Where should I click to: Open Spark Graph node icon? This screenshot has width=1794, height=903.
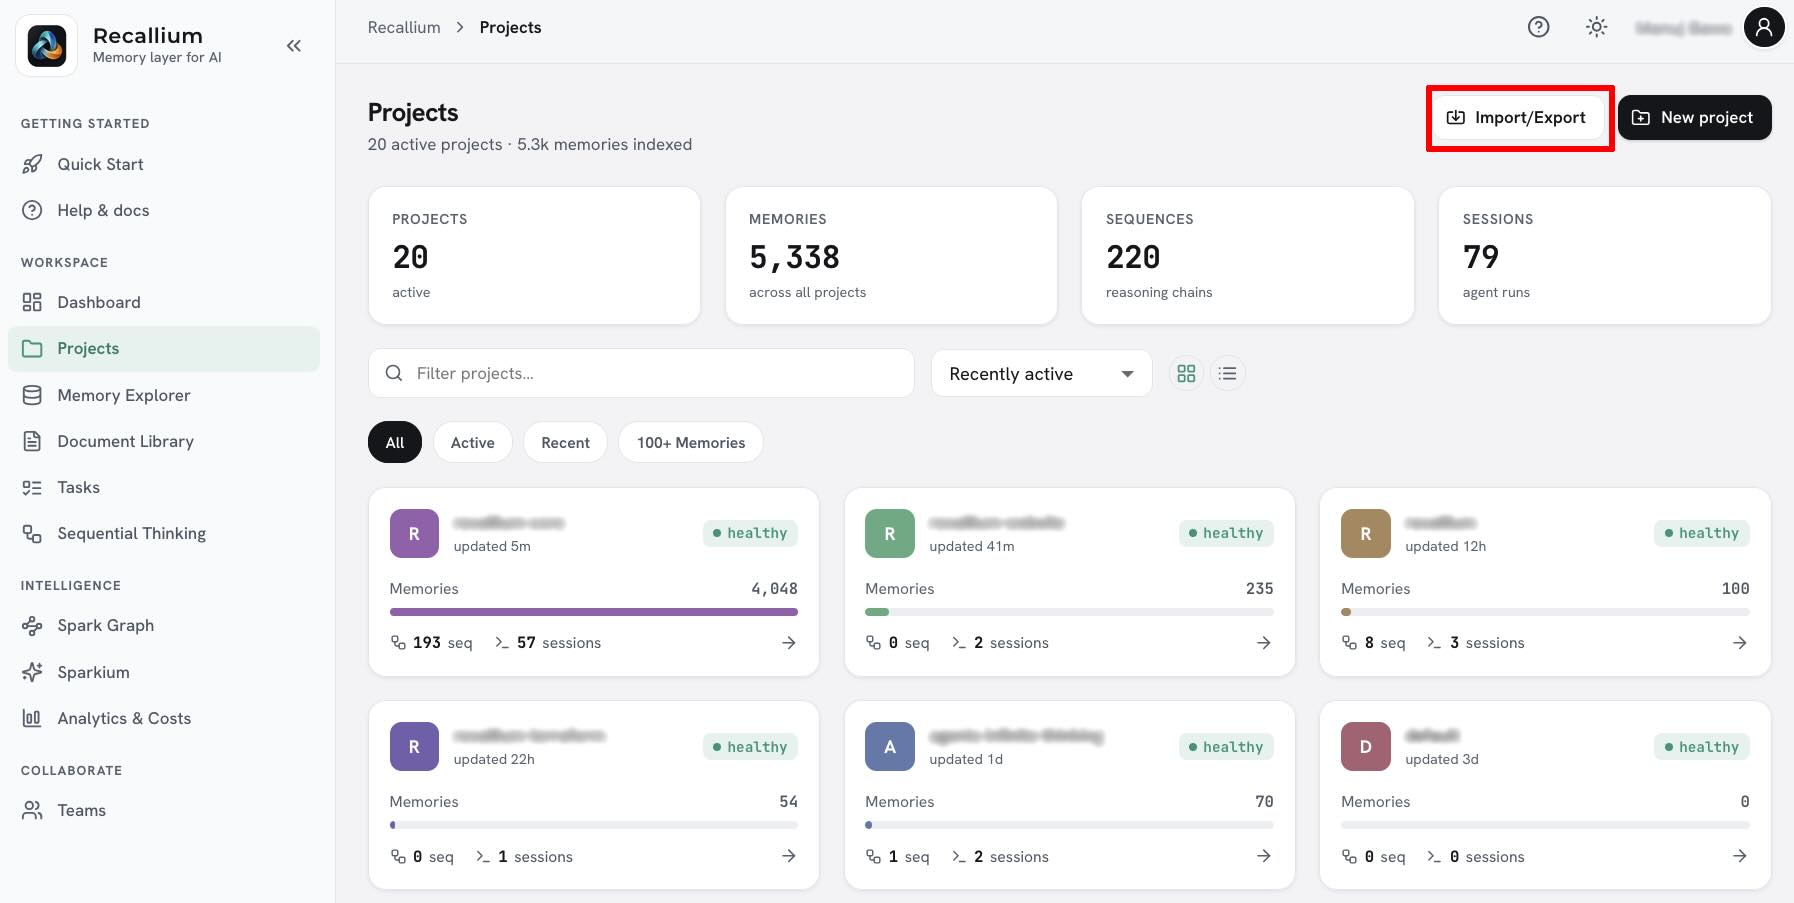pos(32,625)
